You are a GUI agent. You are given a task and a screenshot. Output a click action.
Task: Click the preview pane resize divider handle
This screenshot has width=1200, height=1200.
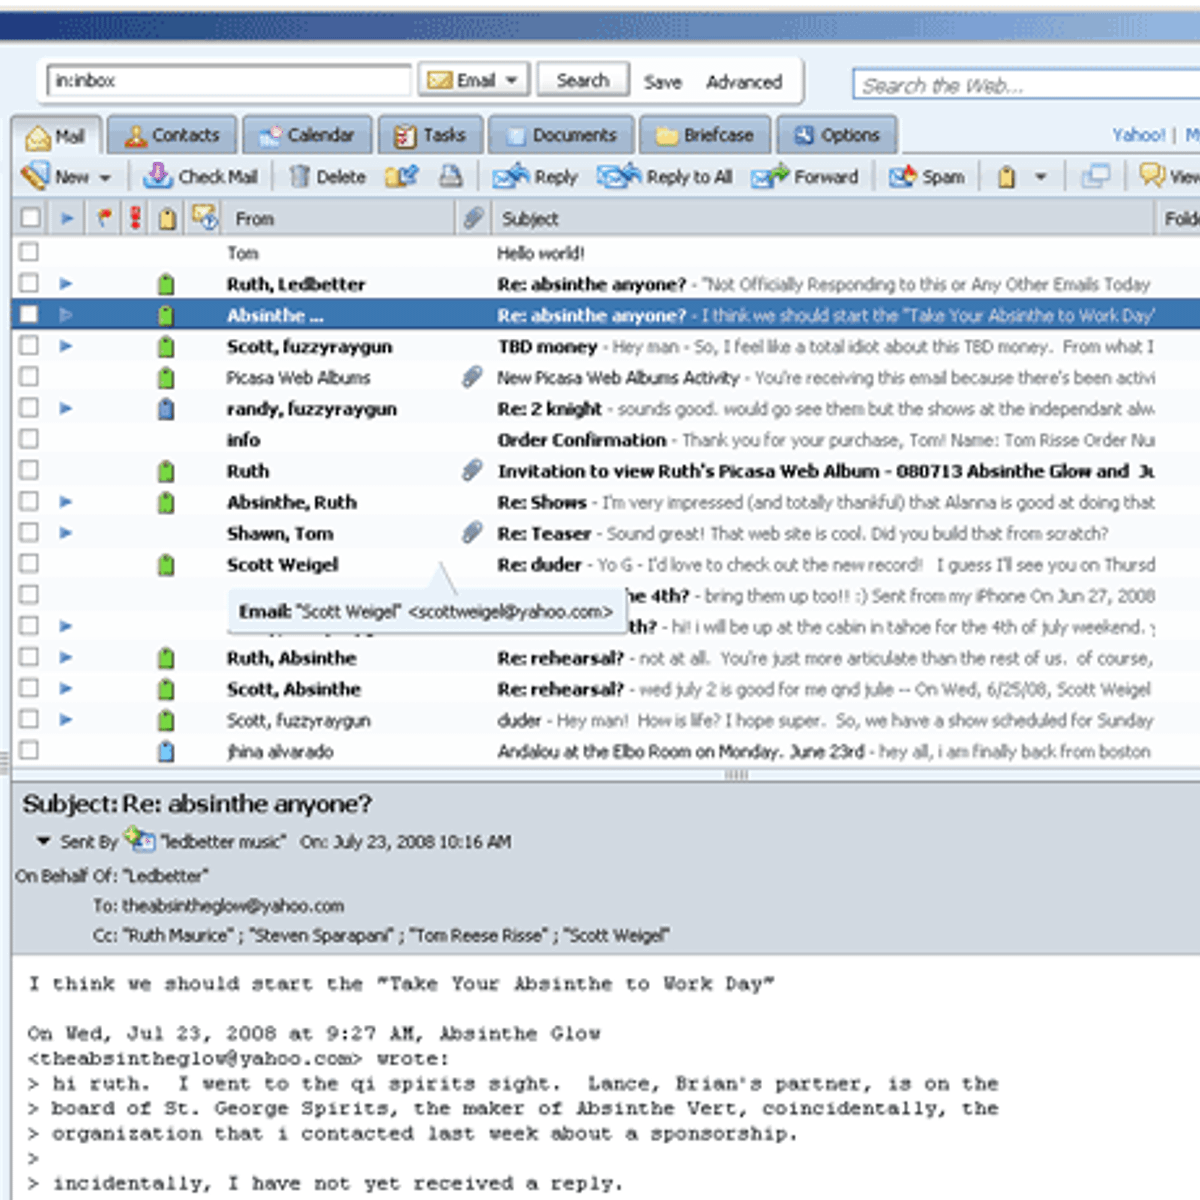pyautogui.click(x=736, y=775)
